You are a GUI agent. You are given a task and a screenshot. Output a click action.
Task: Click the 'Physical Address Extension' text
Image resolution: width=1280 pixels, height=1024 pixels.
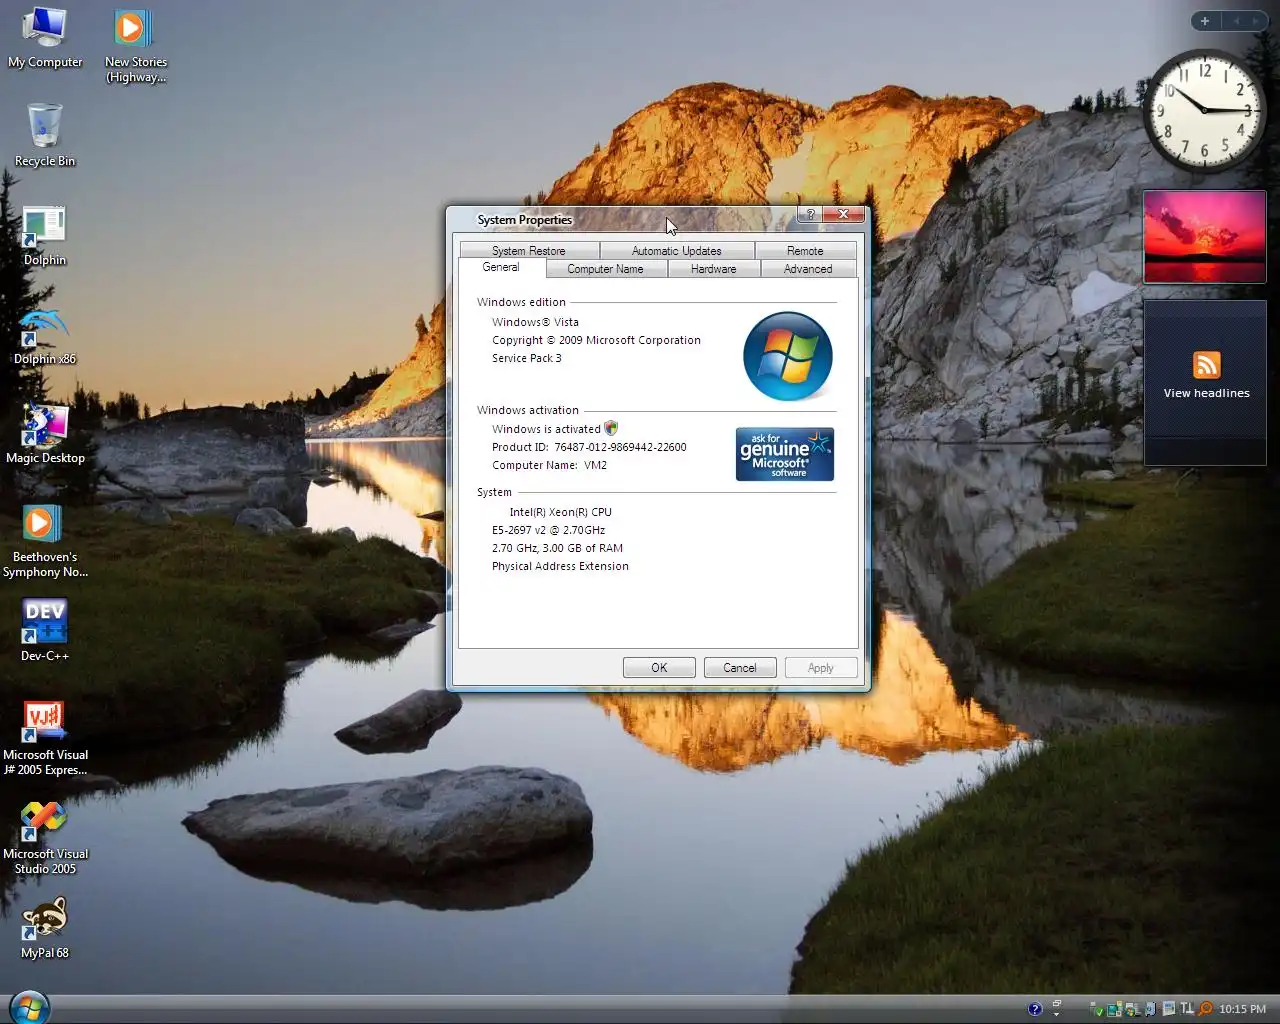560,566
